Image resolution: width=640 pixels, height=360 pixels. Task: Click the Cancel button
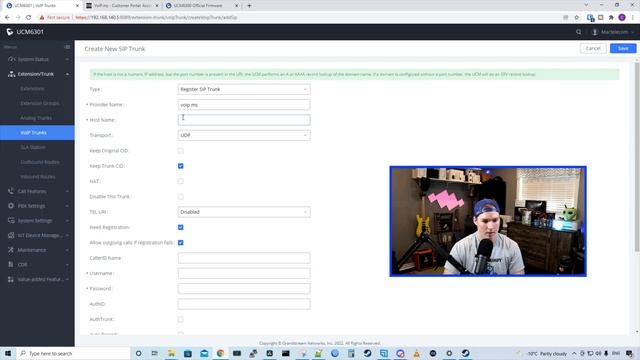[x=593, y=48]
